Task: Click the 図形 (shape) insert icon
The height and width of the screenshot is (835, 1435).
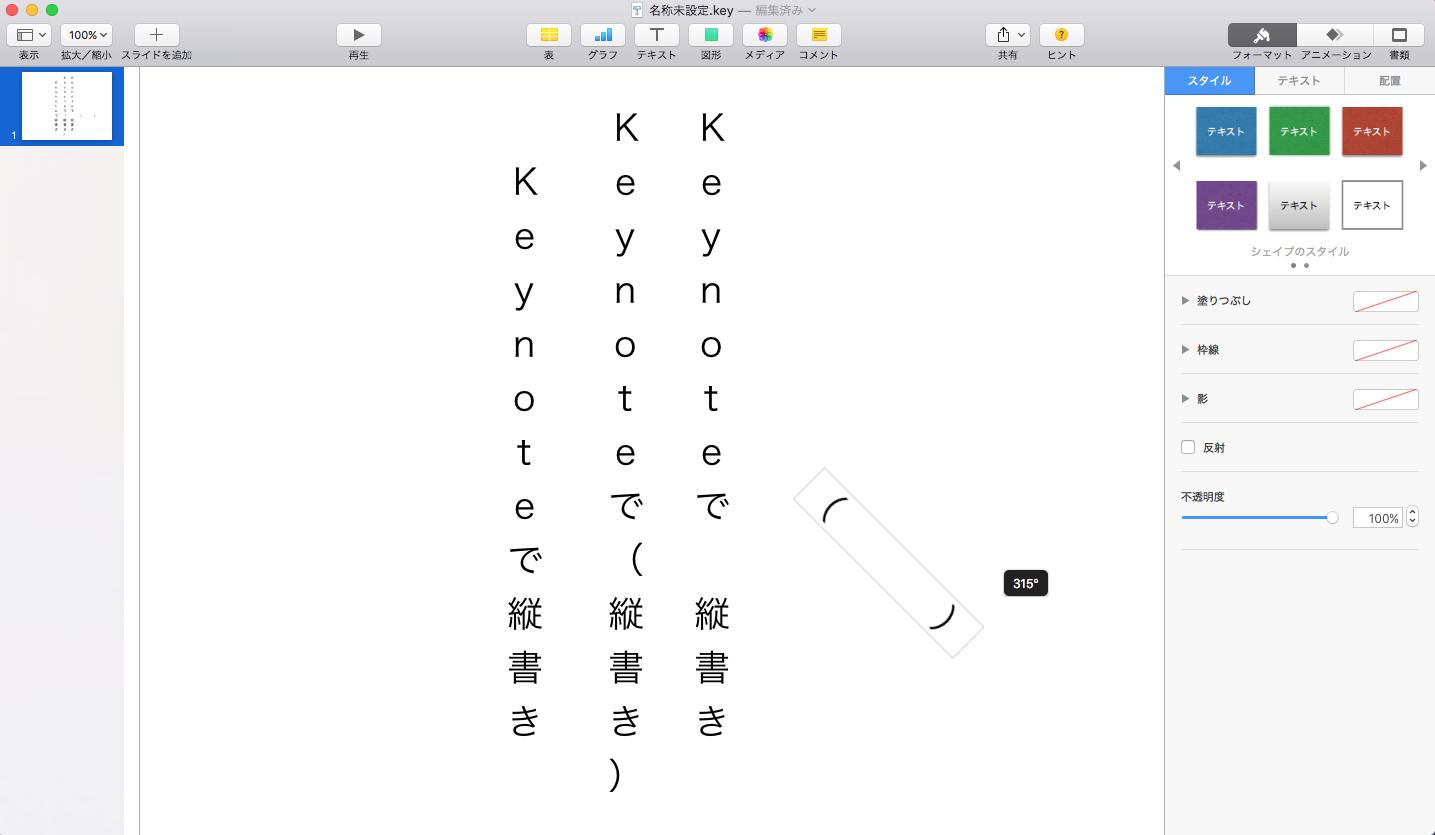Action: (710, 35)
